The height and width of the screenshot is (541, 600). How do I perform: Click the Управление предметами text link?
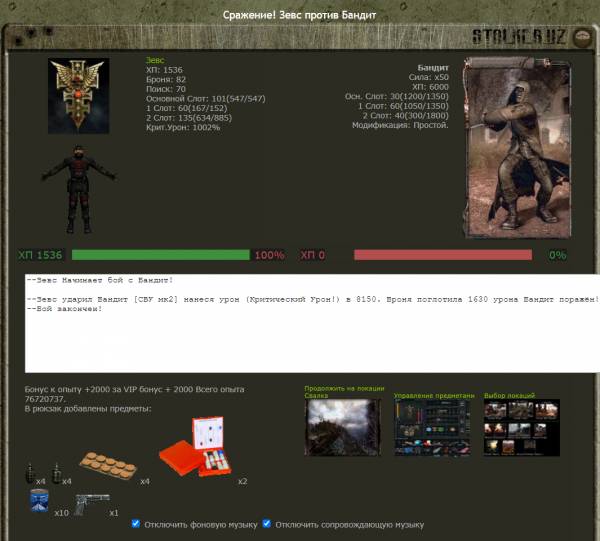pyautogui.click(x=434, y=395)
